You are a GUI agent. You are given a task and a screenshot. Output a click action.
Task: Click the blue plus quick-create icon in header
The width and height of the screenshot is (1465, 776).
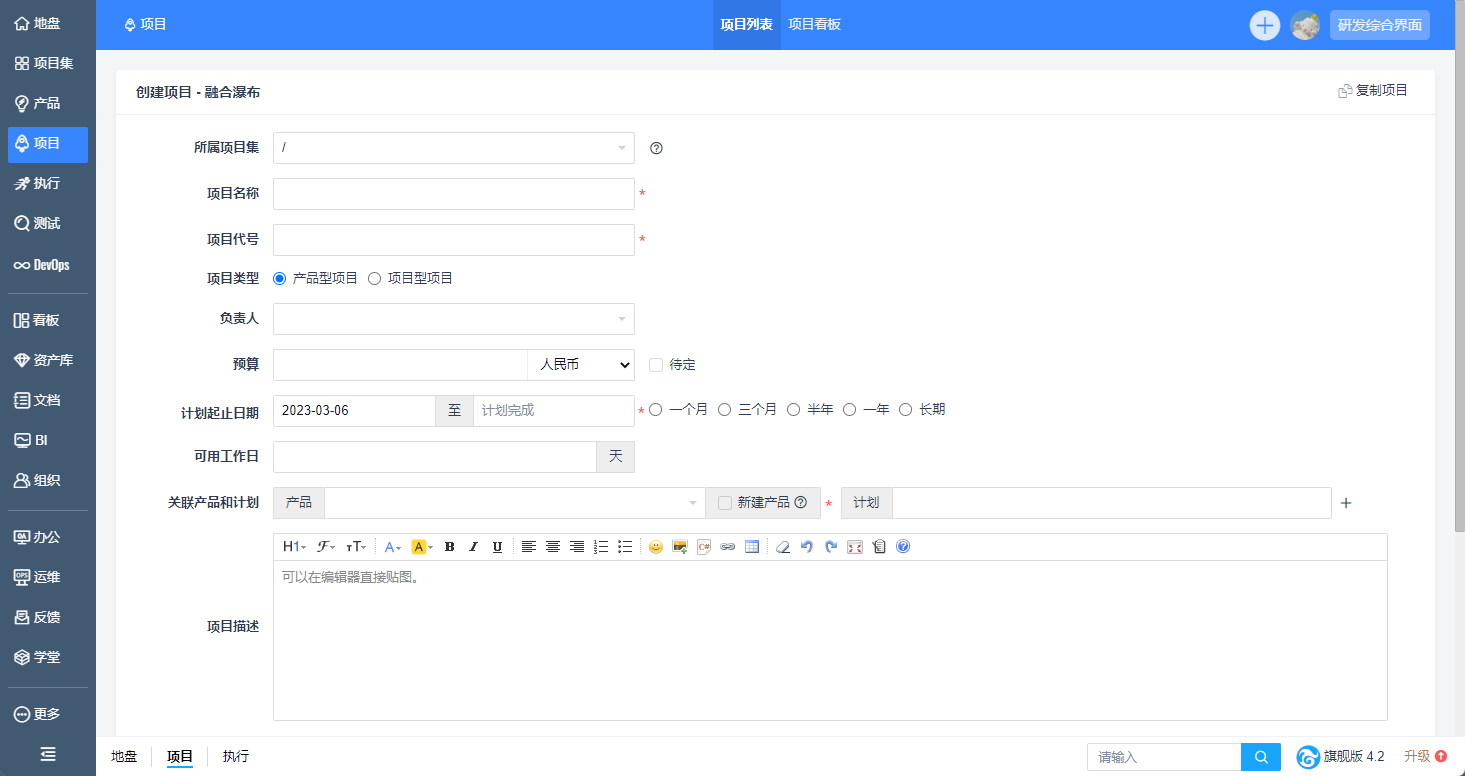[x=1264, y=25]
